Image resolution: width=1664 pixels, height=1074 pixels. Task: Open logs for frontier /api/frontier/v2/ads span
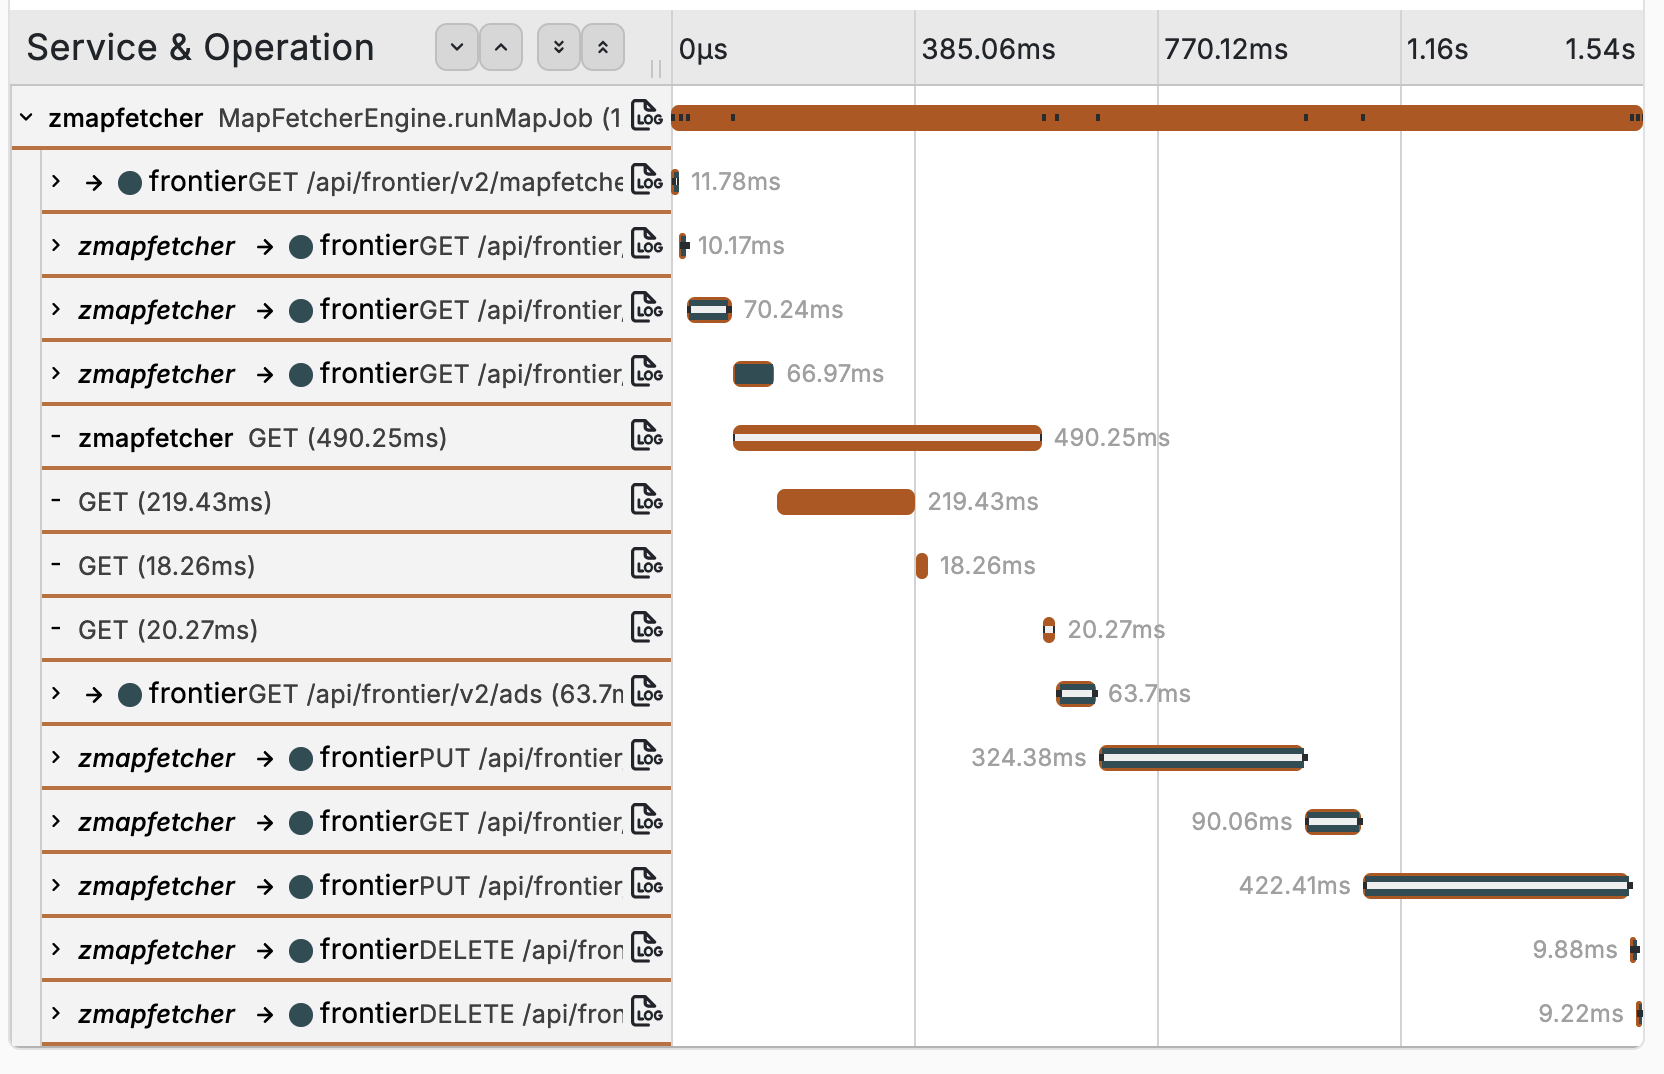click(647, 692)
